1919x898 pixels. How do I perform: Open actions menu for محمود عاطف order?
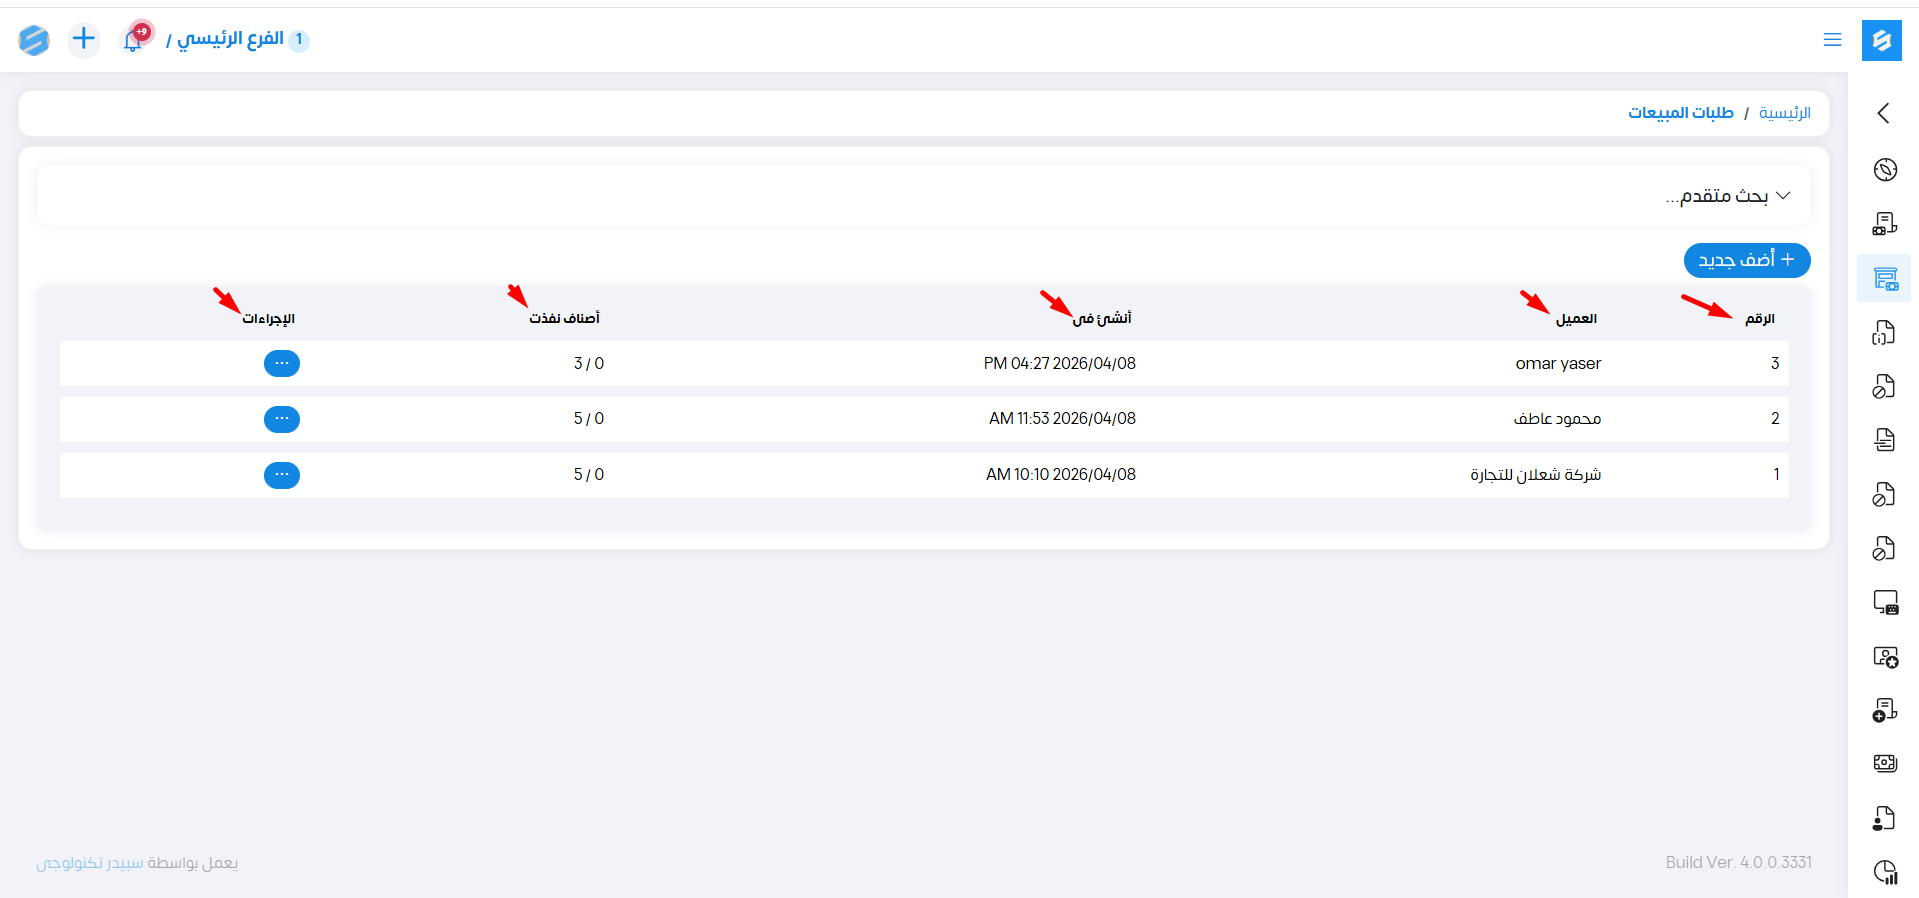[282, 419]
